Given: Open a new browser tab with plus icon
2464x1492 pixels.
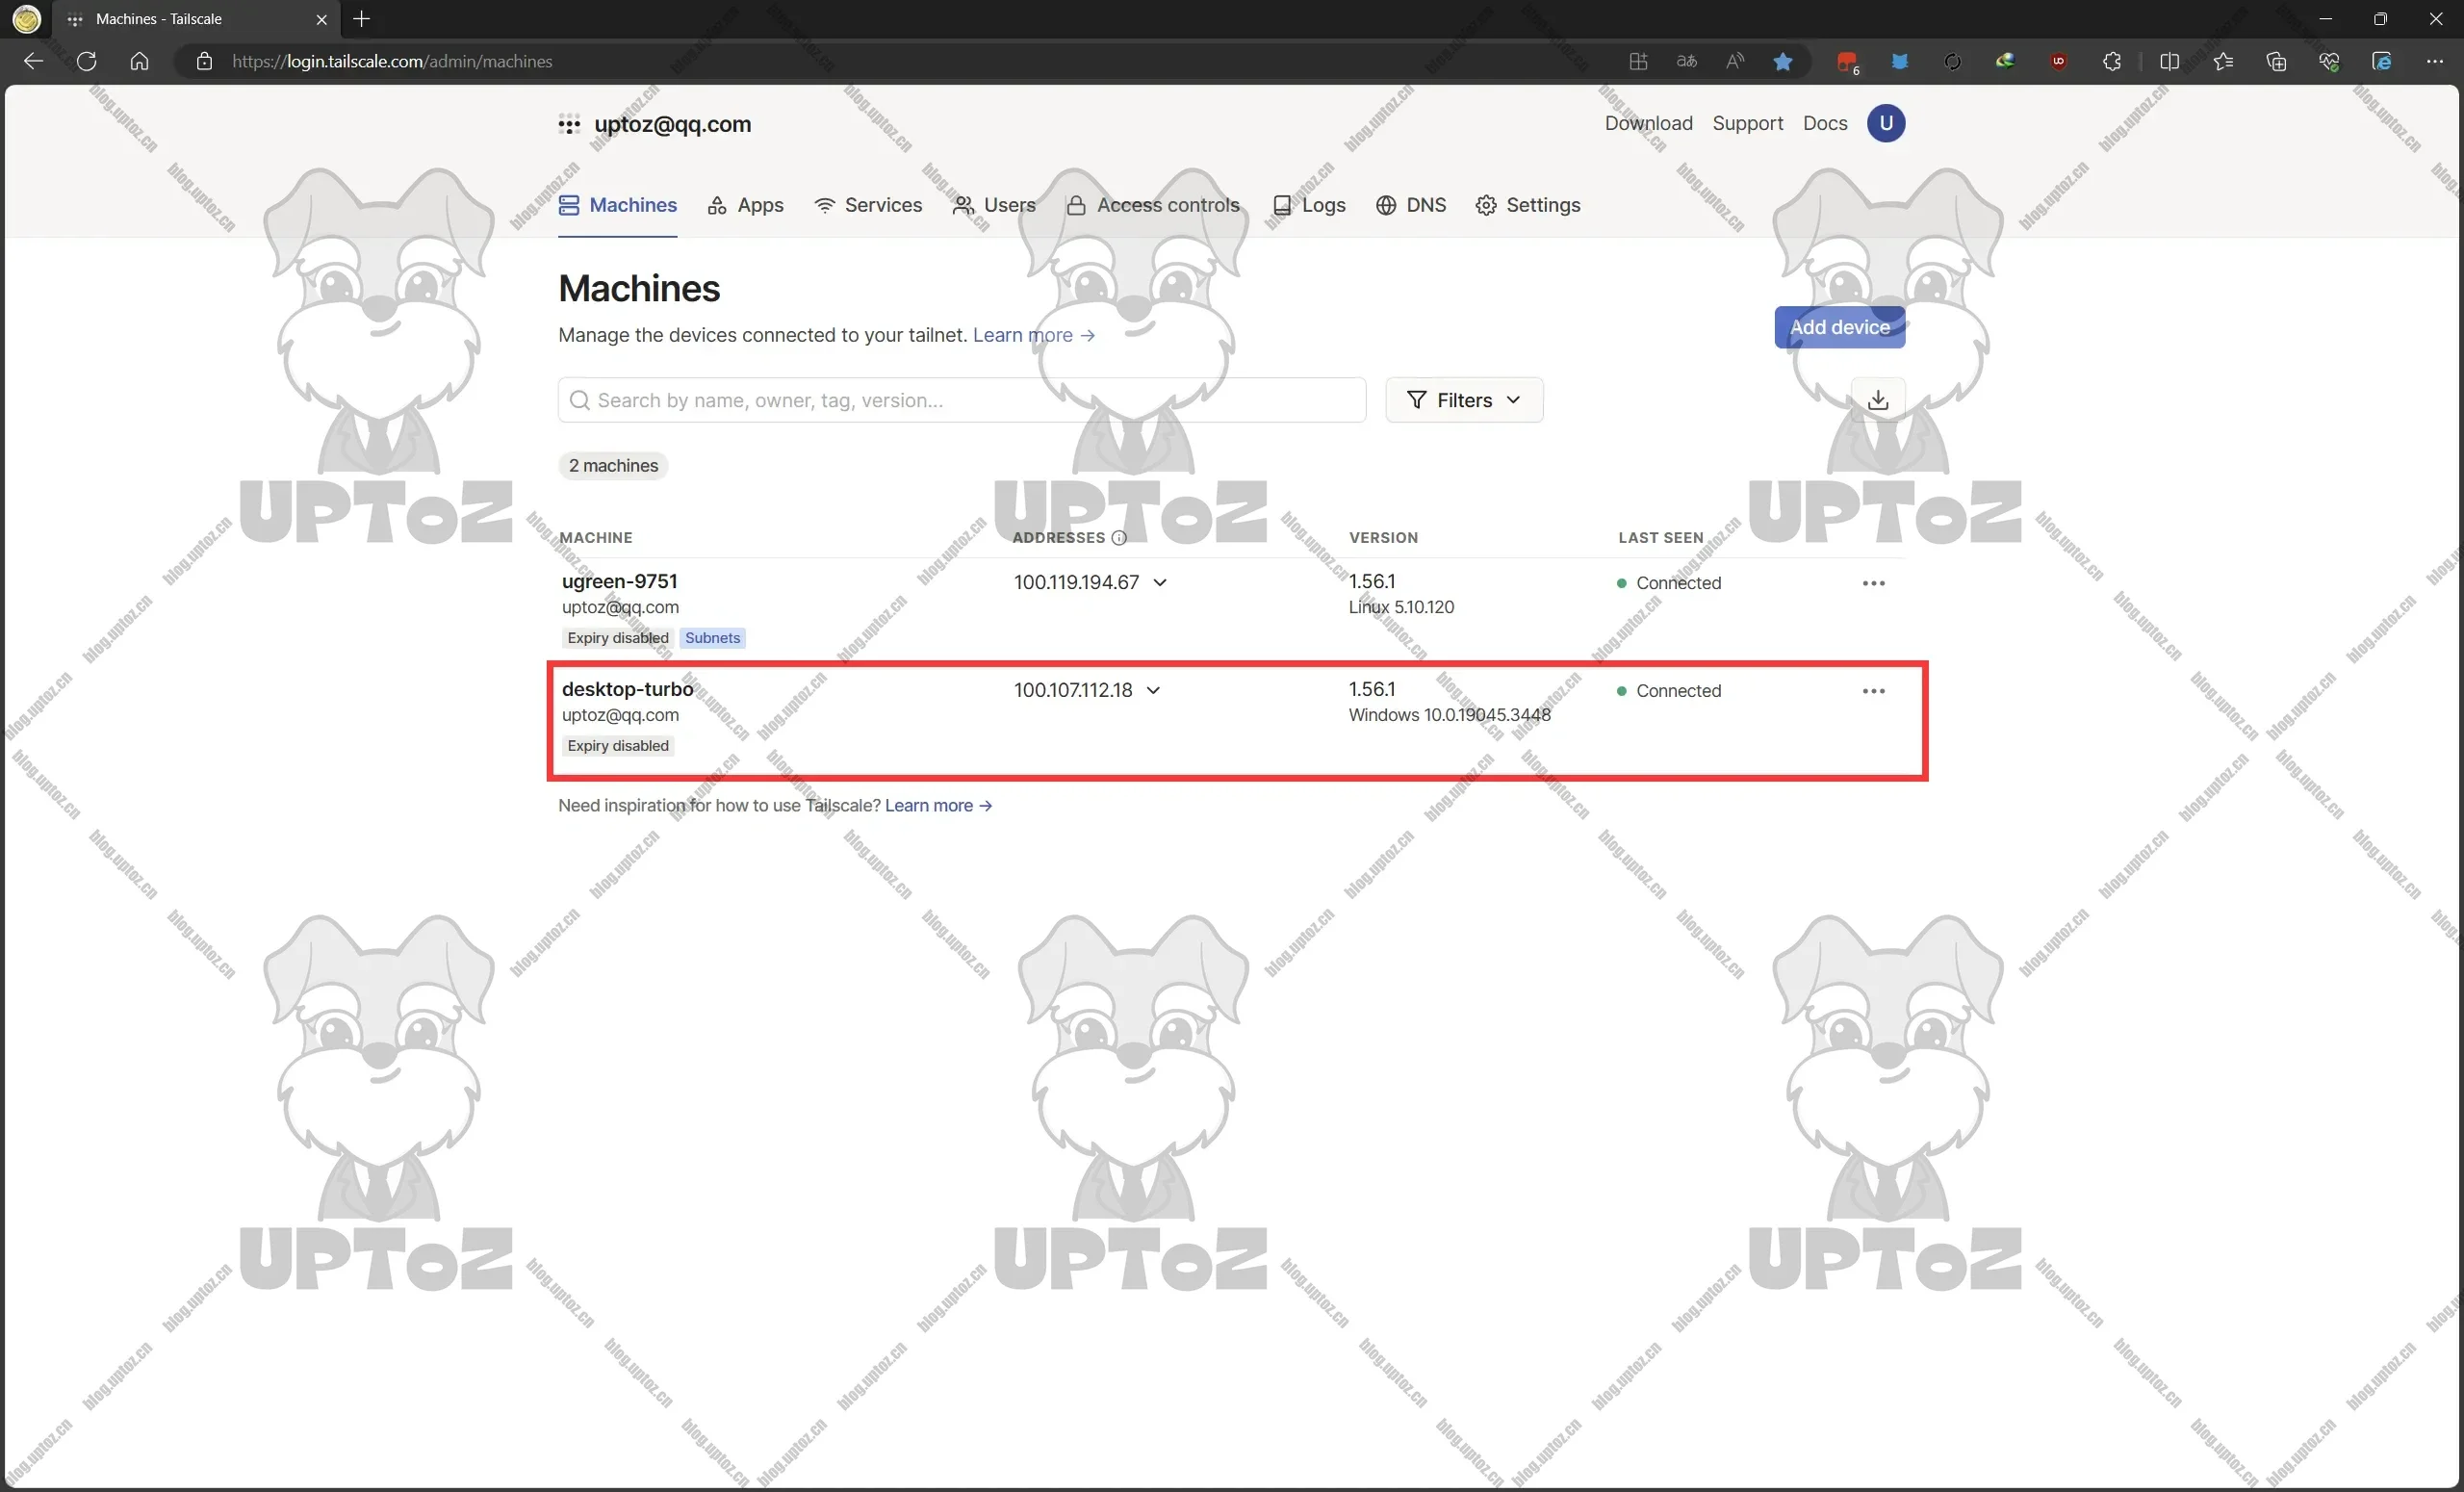Looking at the screenshot, I should point(362,19).
